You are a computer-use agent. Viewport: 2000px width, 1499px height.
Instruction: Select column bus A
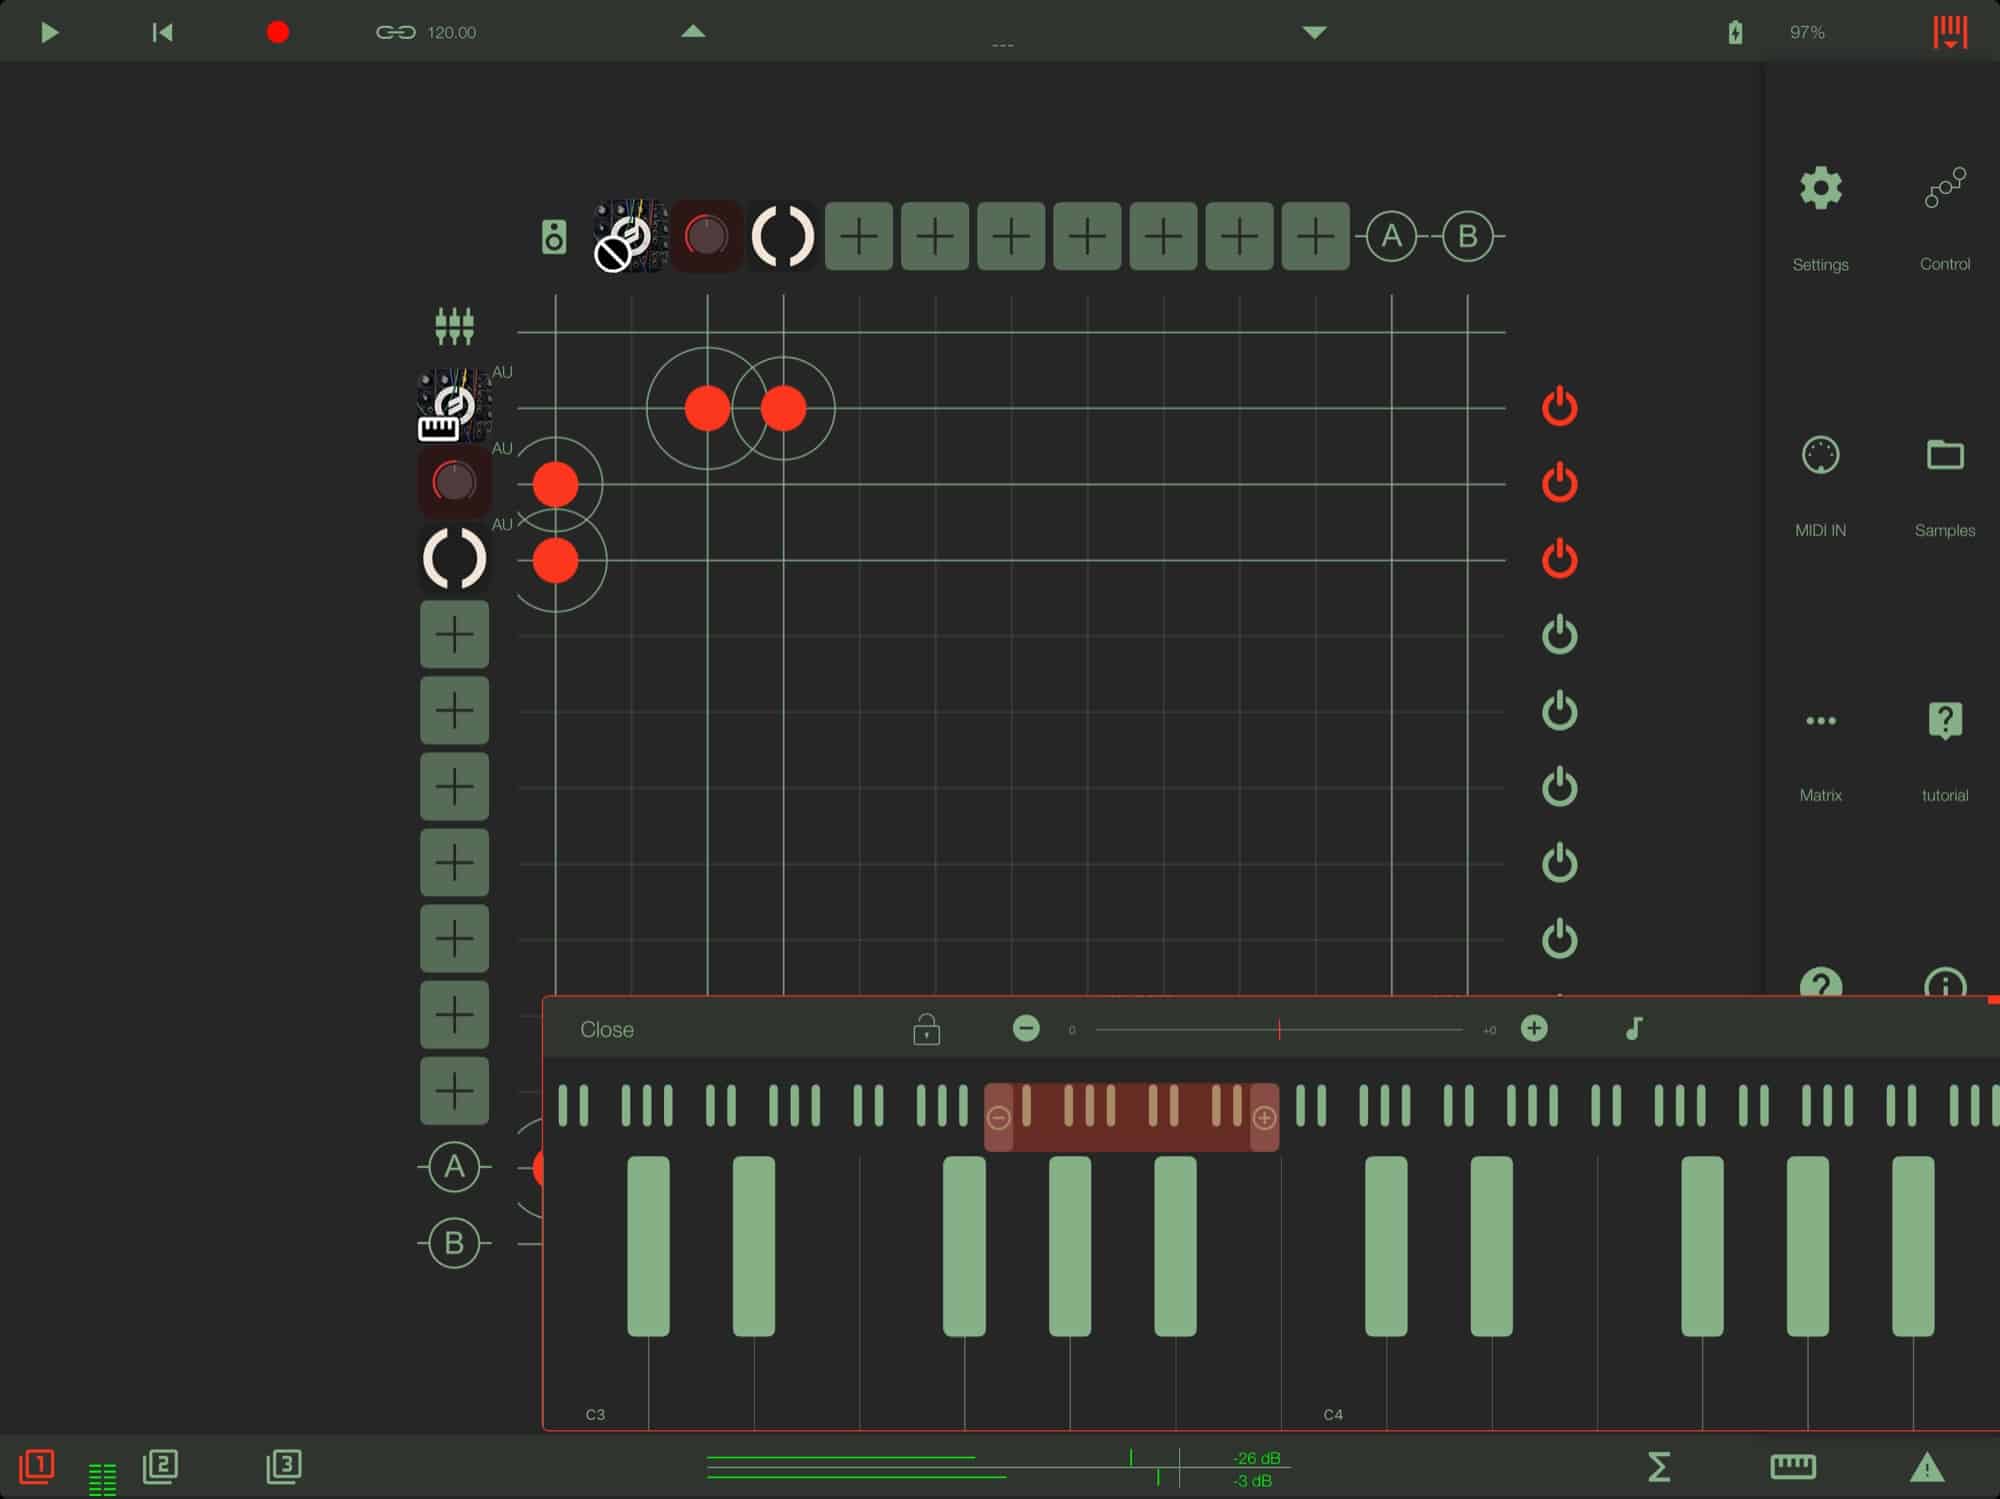[x=1391, y=236]
